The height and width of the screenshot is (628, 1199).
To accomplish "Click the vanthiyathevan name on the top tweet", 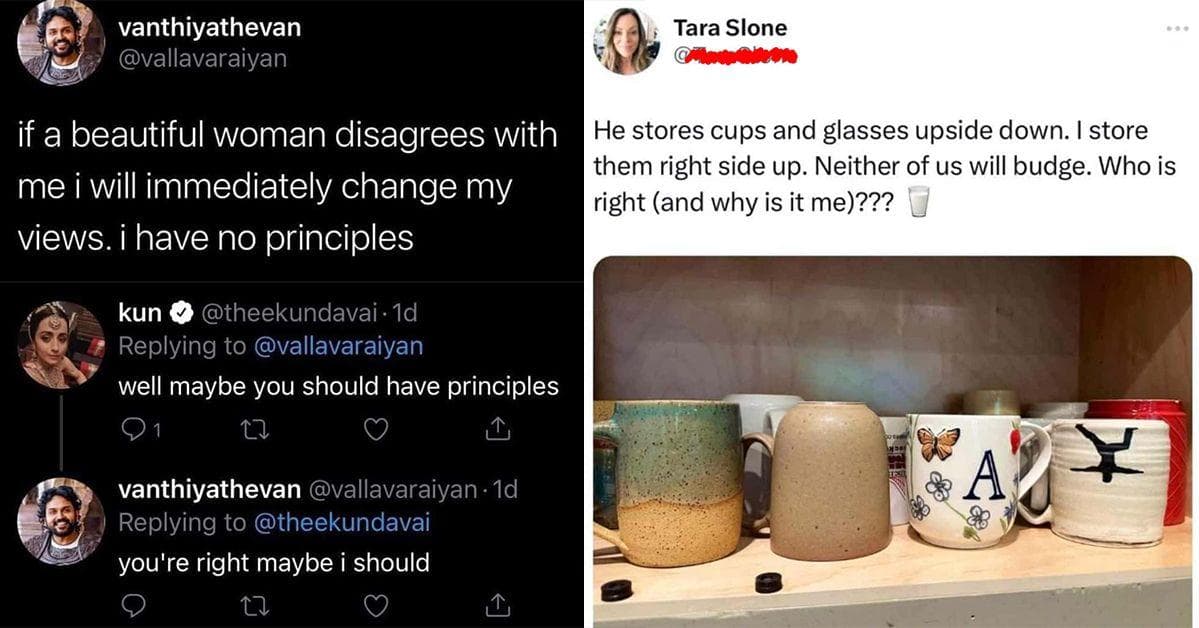I will (x=210, y=28).
